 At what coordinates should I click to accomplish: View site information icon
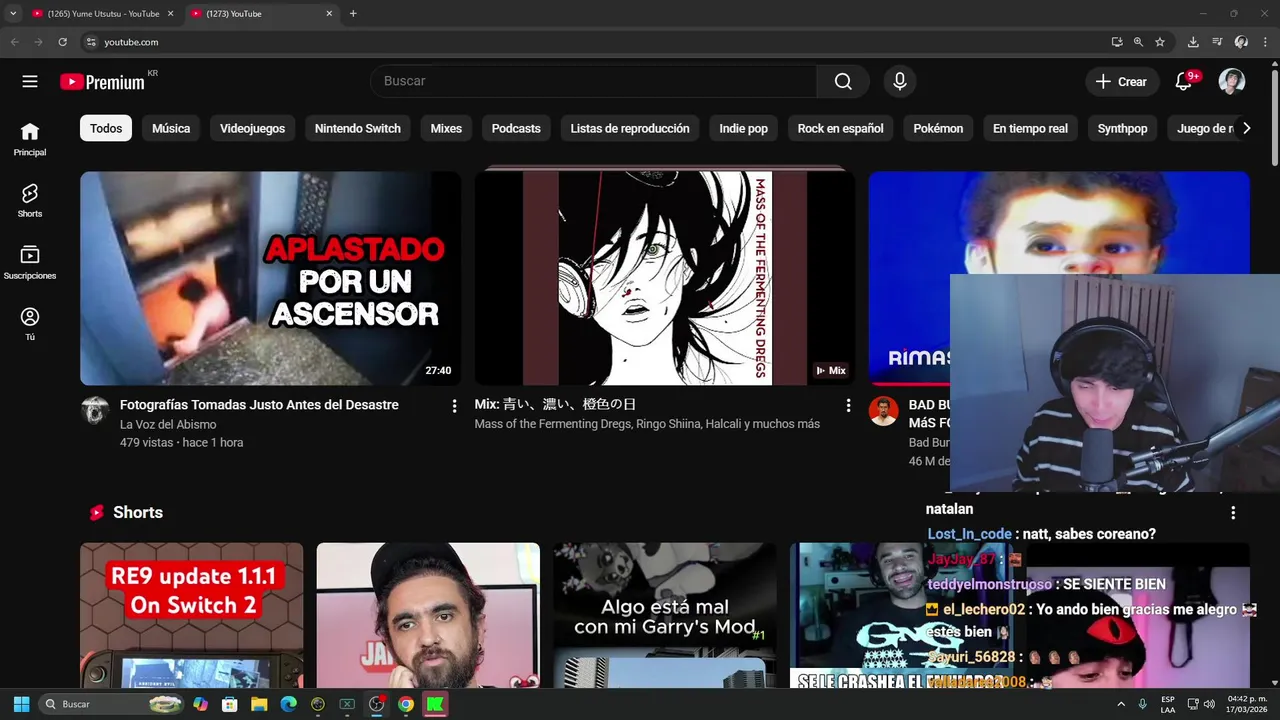[x=91, y=42]
